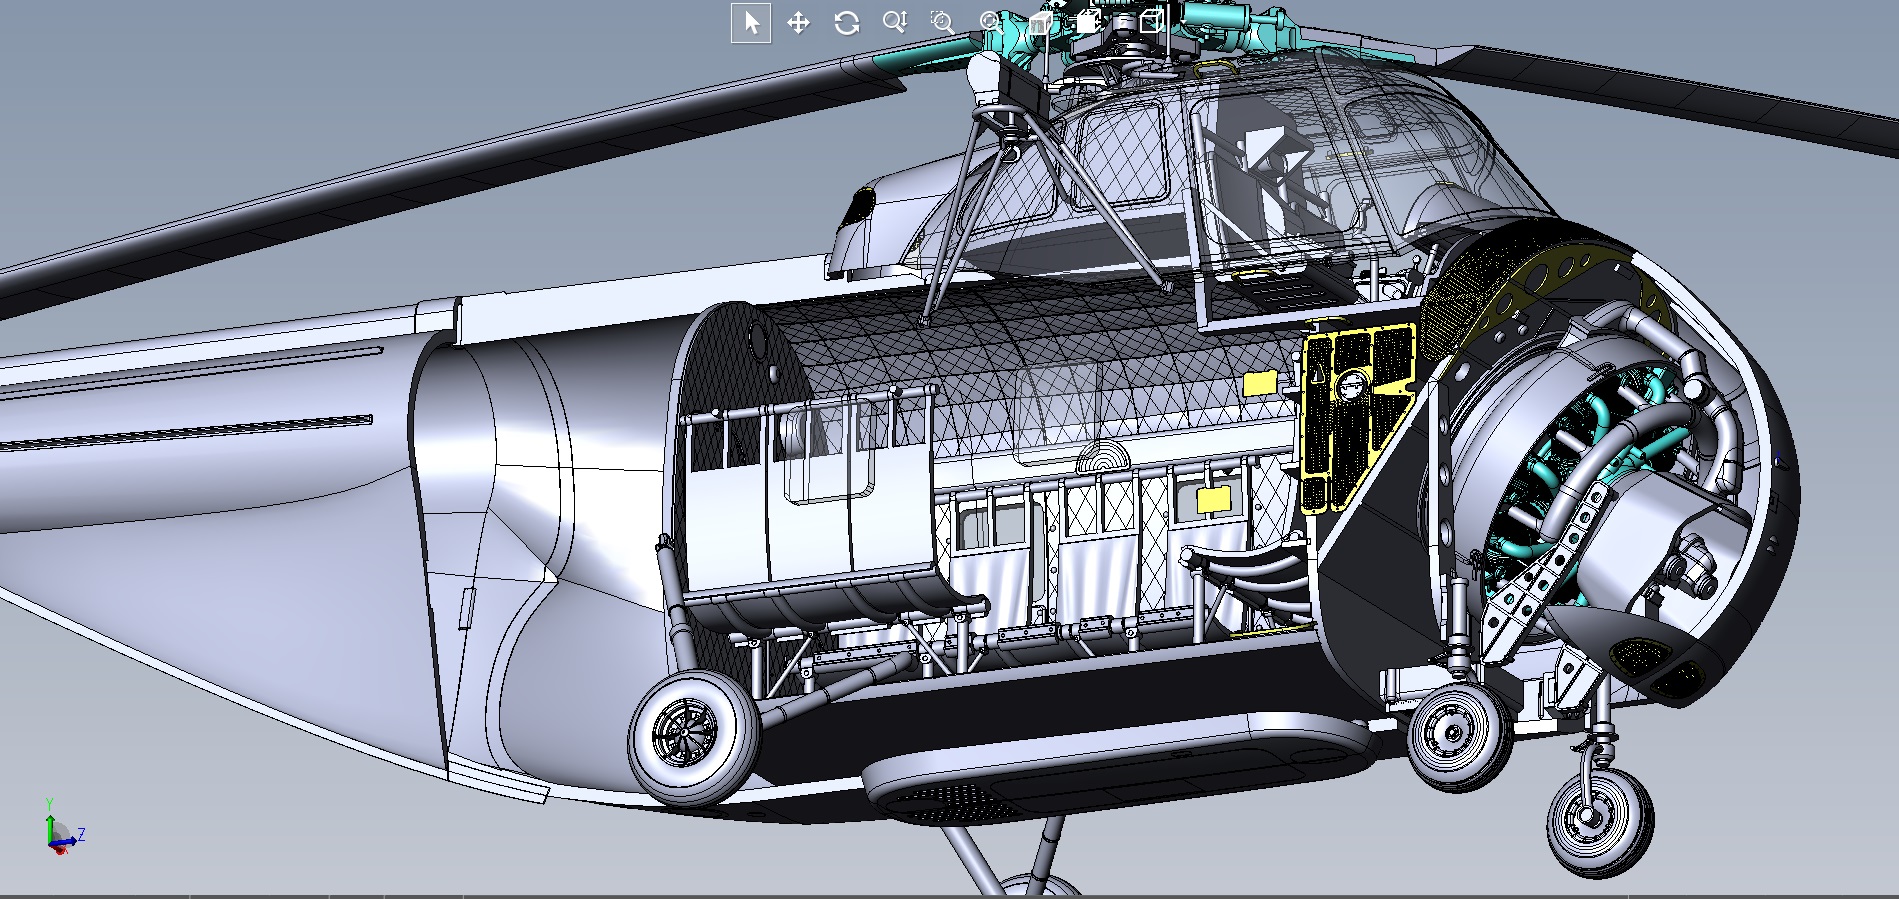
Task: Pick the Zoom in/out magnifier tool
Action: (894, 22)
